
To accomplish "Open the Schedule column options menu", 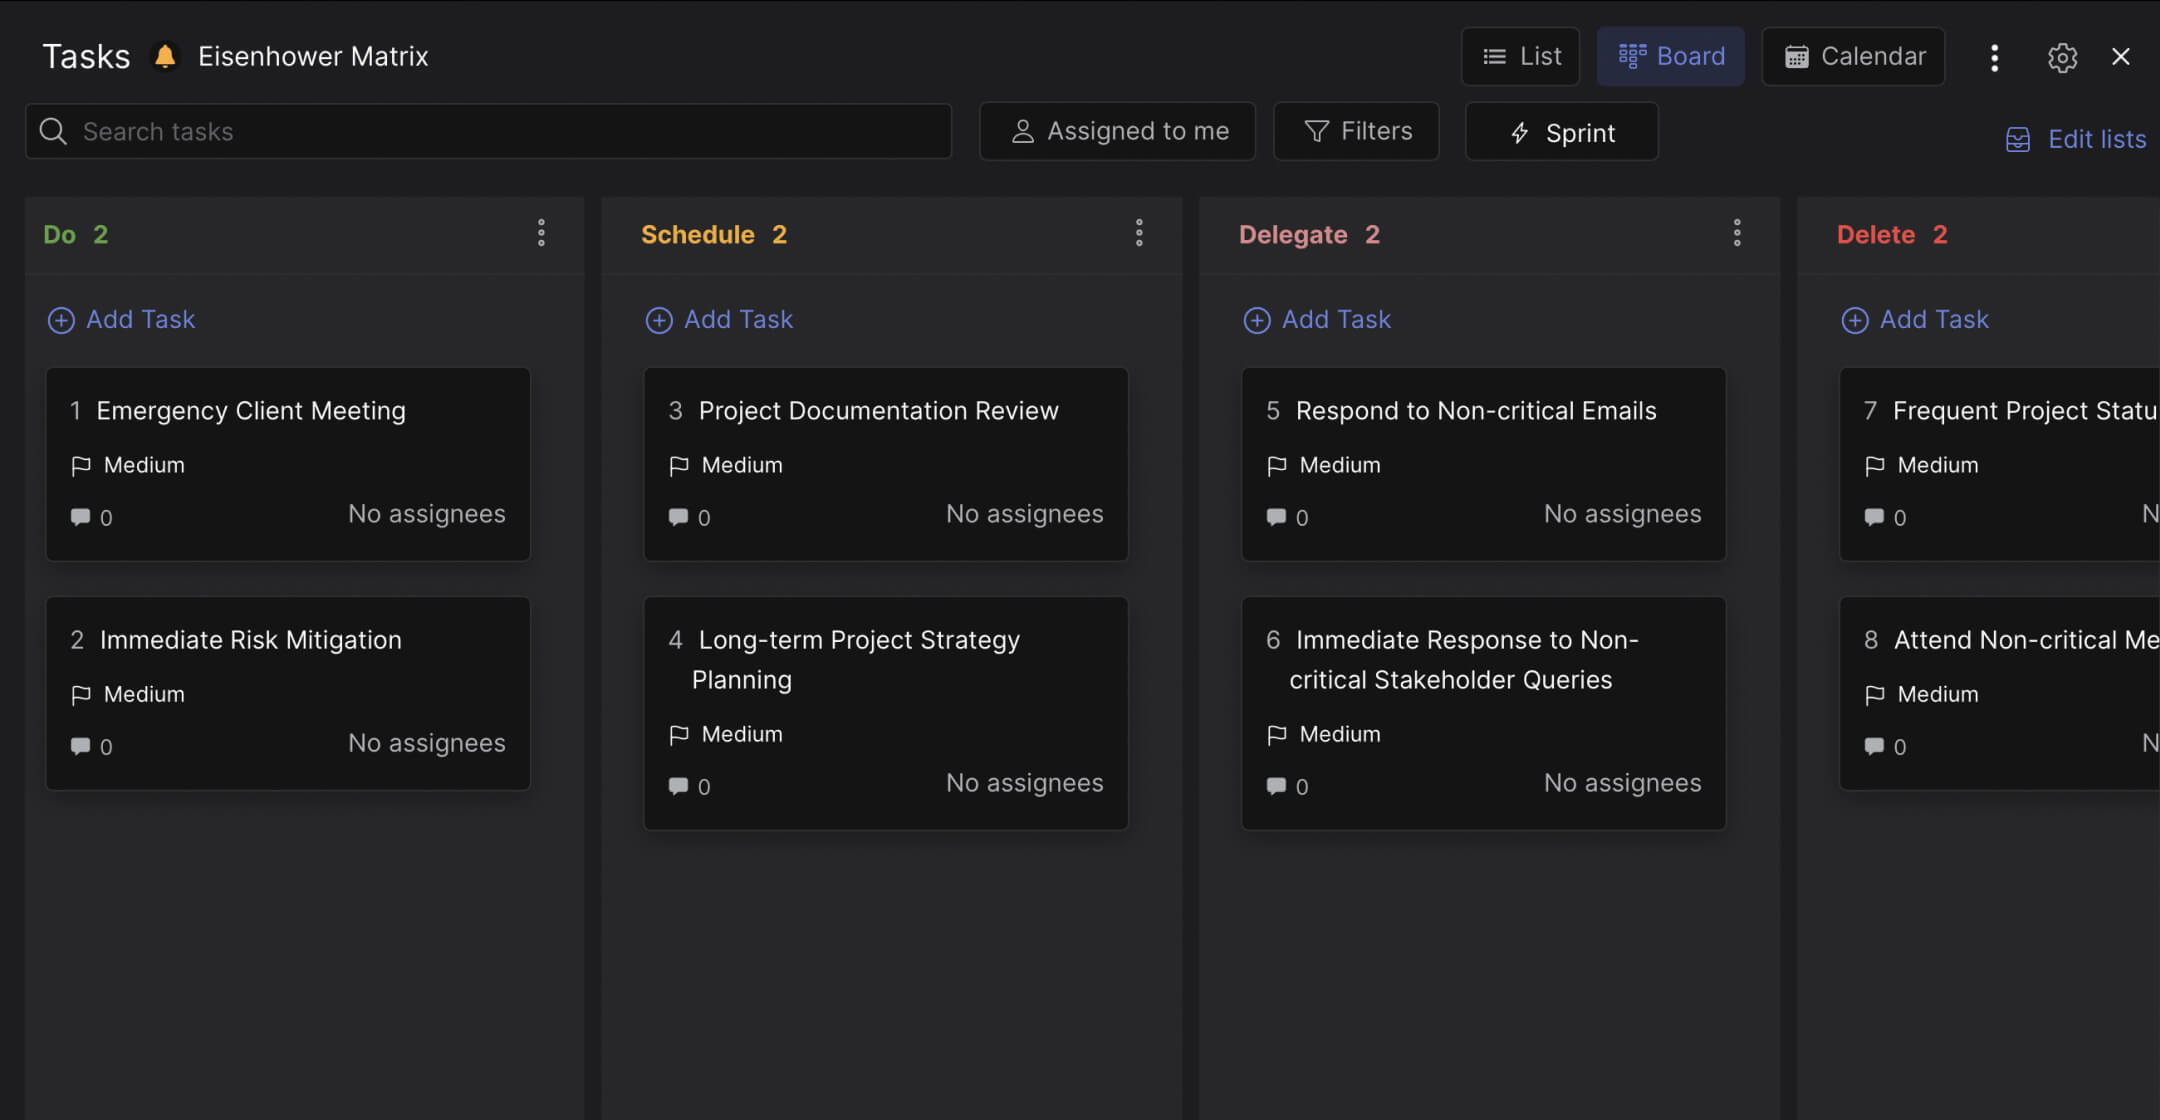I will 1139,233.
